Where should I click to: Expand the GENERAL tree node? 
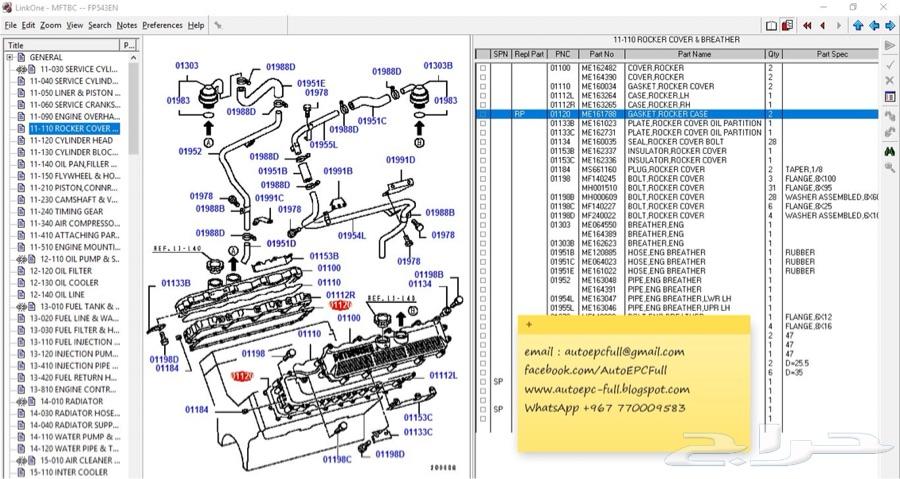click(x=10, y=57)
